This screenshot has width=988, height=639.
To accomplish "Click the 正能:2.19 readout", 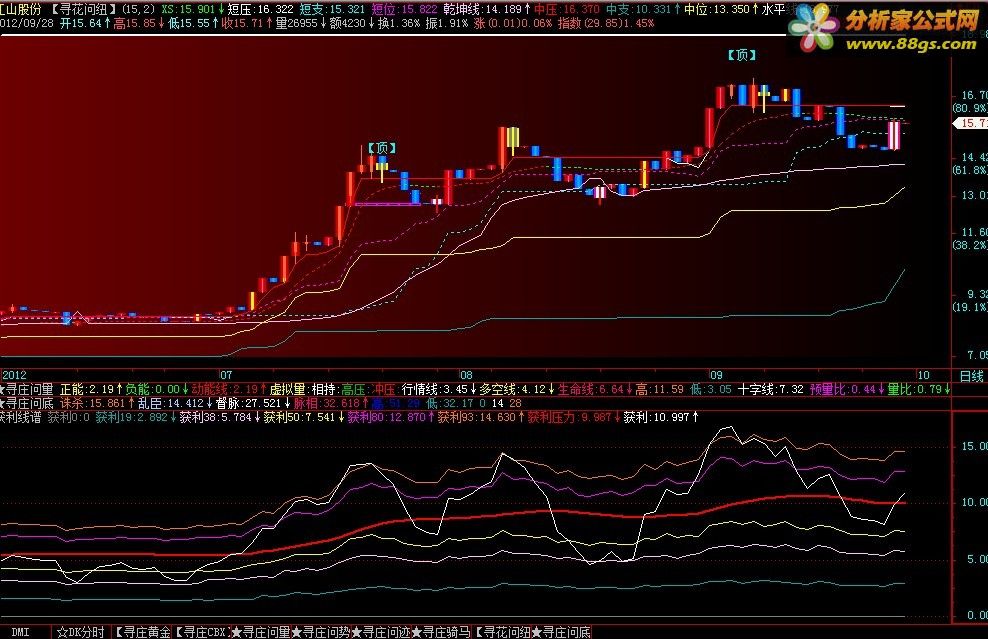I will coord(91,389).
